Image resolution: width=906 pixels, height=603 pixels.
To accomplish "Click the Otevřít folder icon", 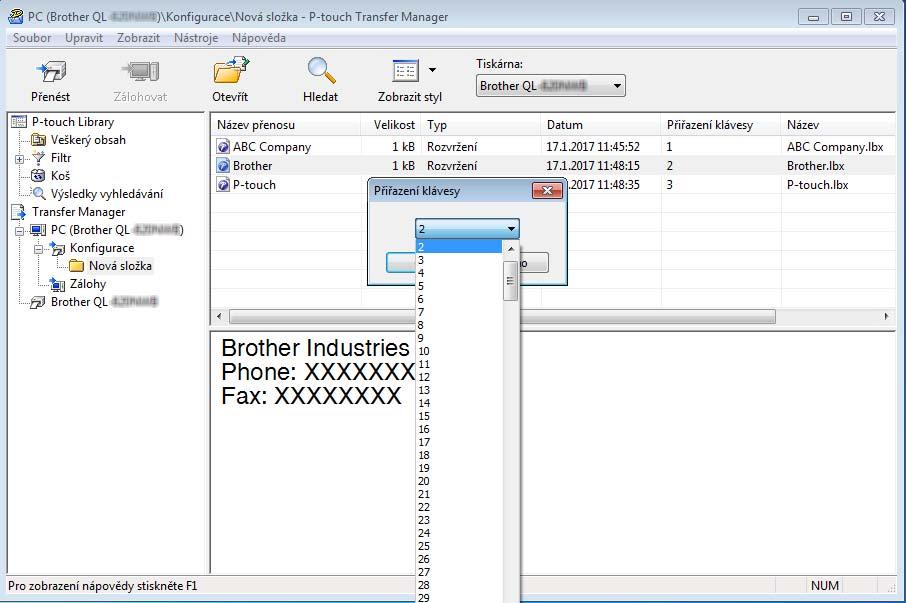I will point(231,71).
